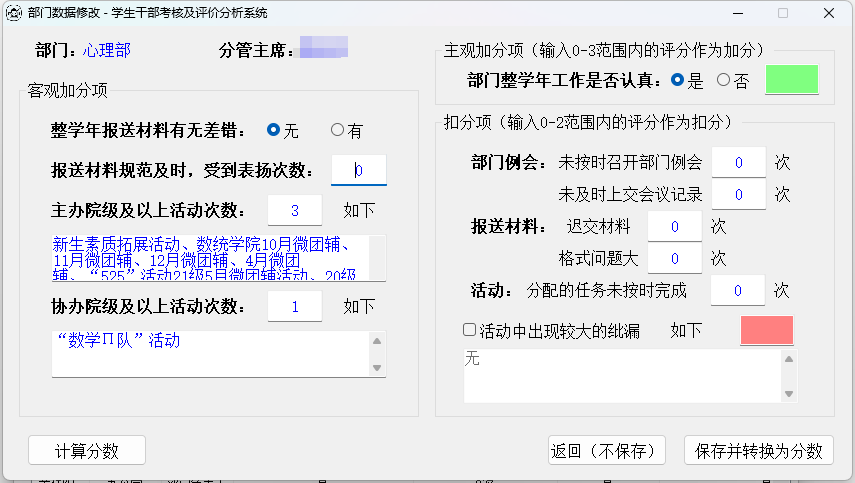Viewport: 855px width, 483px height.
Task: Close the 部门数据修改 window
Action: 829,13
